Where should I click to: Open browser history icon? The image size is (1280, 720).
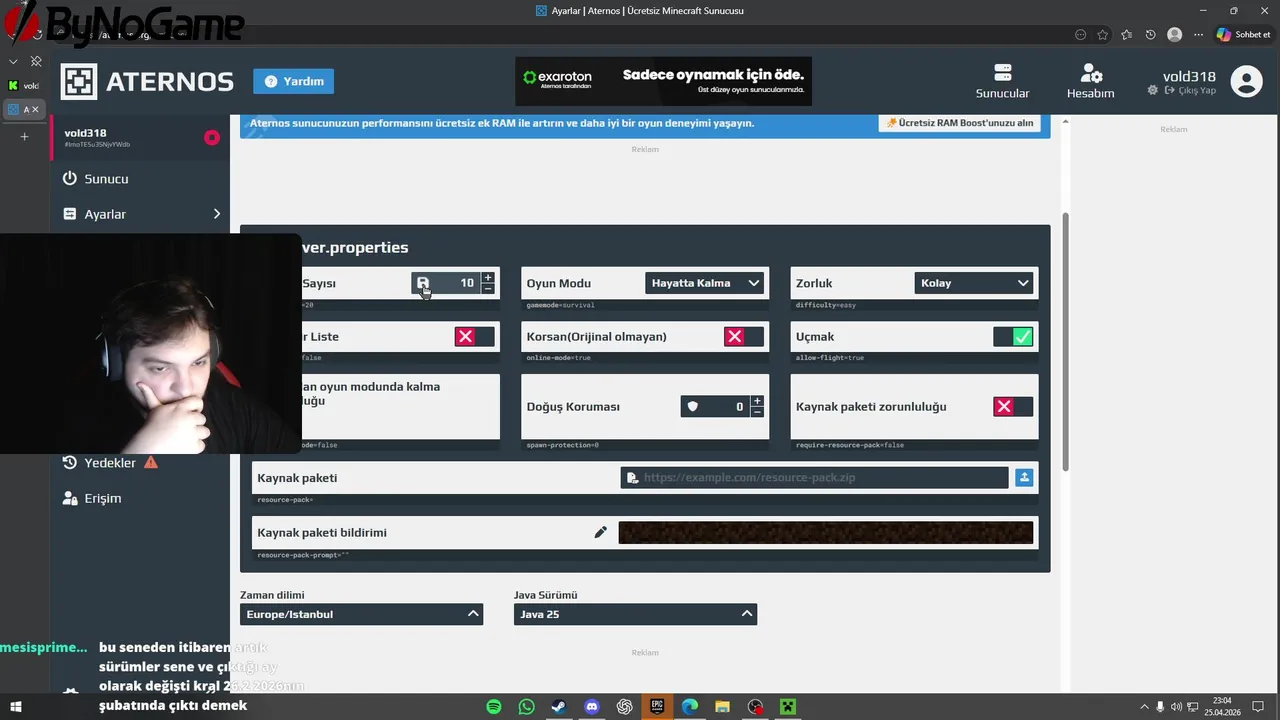coord(1151,35)
